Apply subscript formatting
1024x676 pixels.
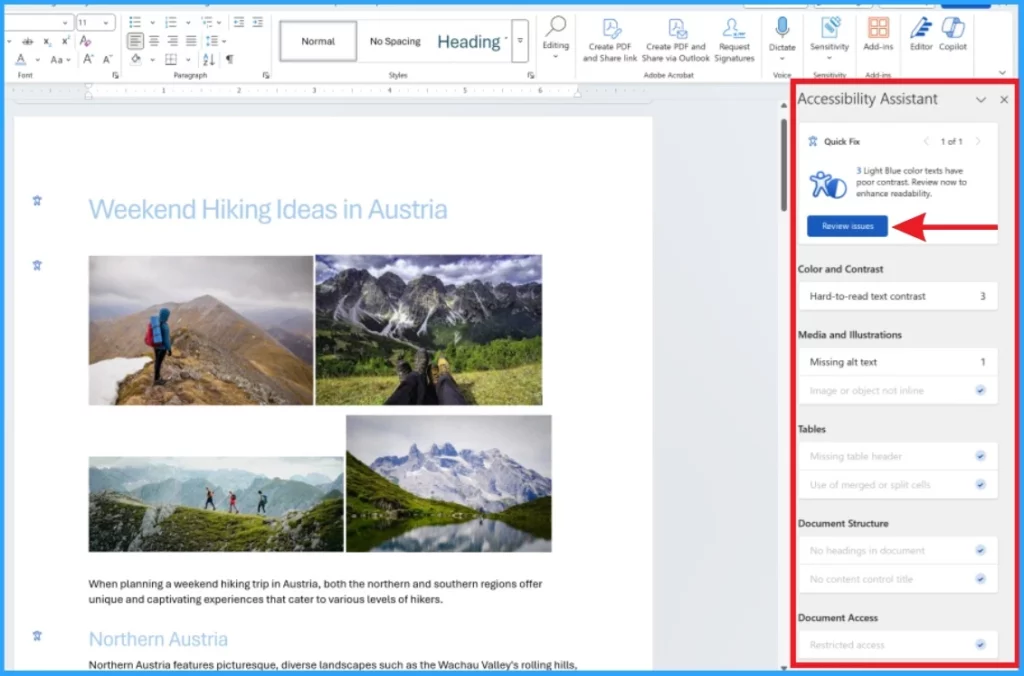point(47,41)
